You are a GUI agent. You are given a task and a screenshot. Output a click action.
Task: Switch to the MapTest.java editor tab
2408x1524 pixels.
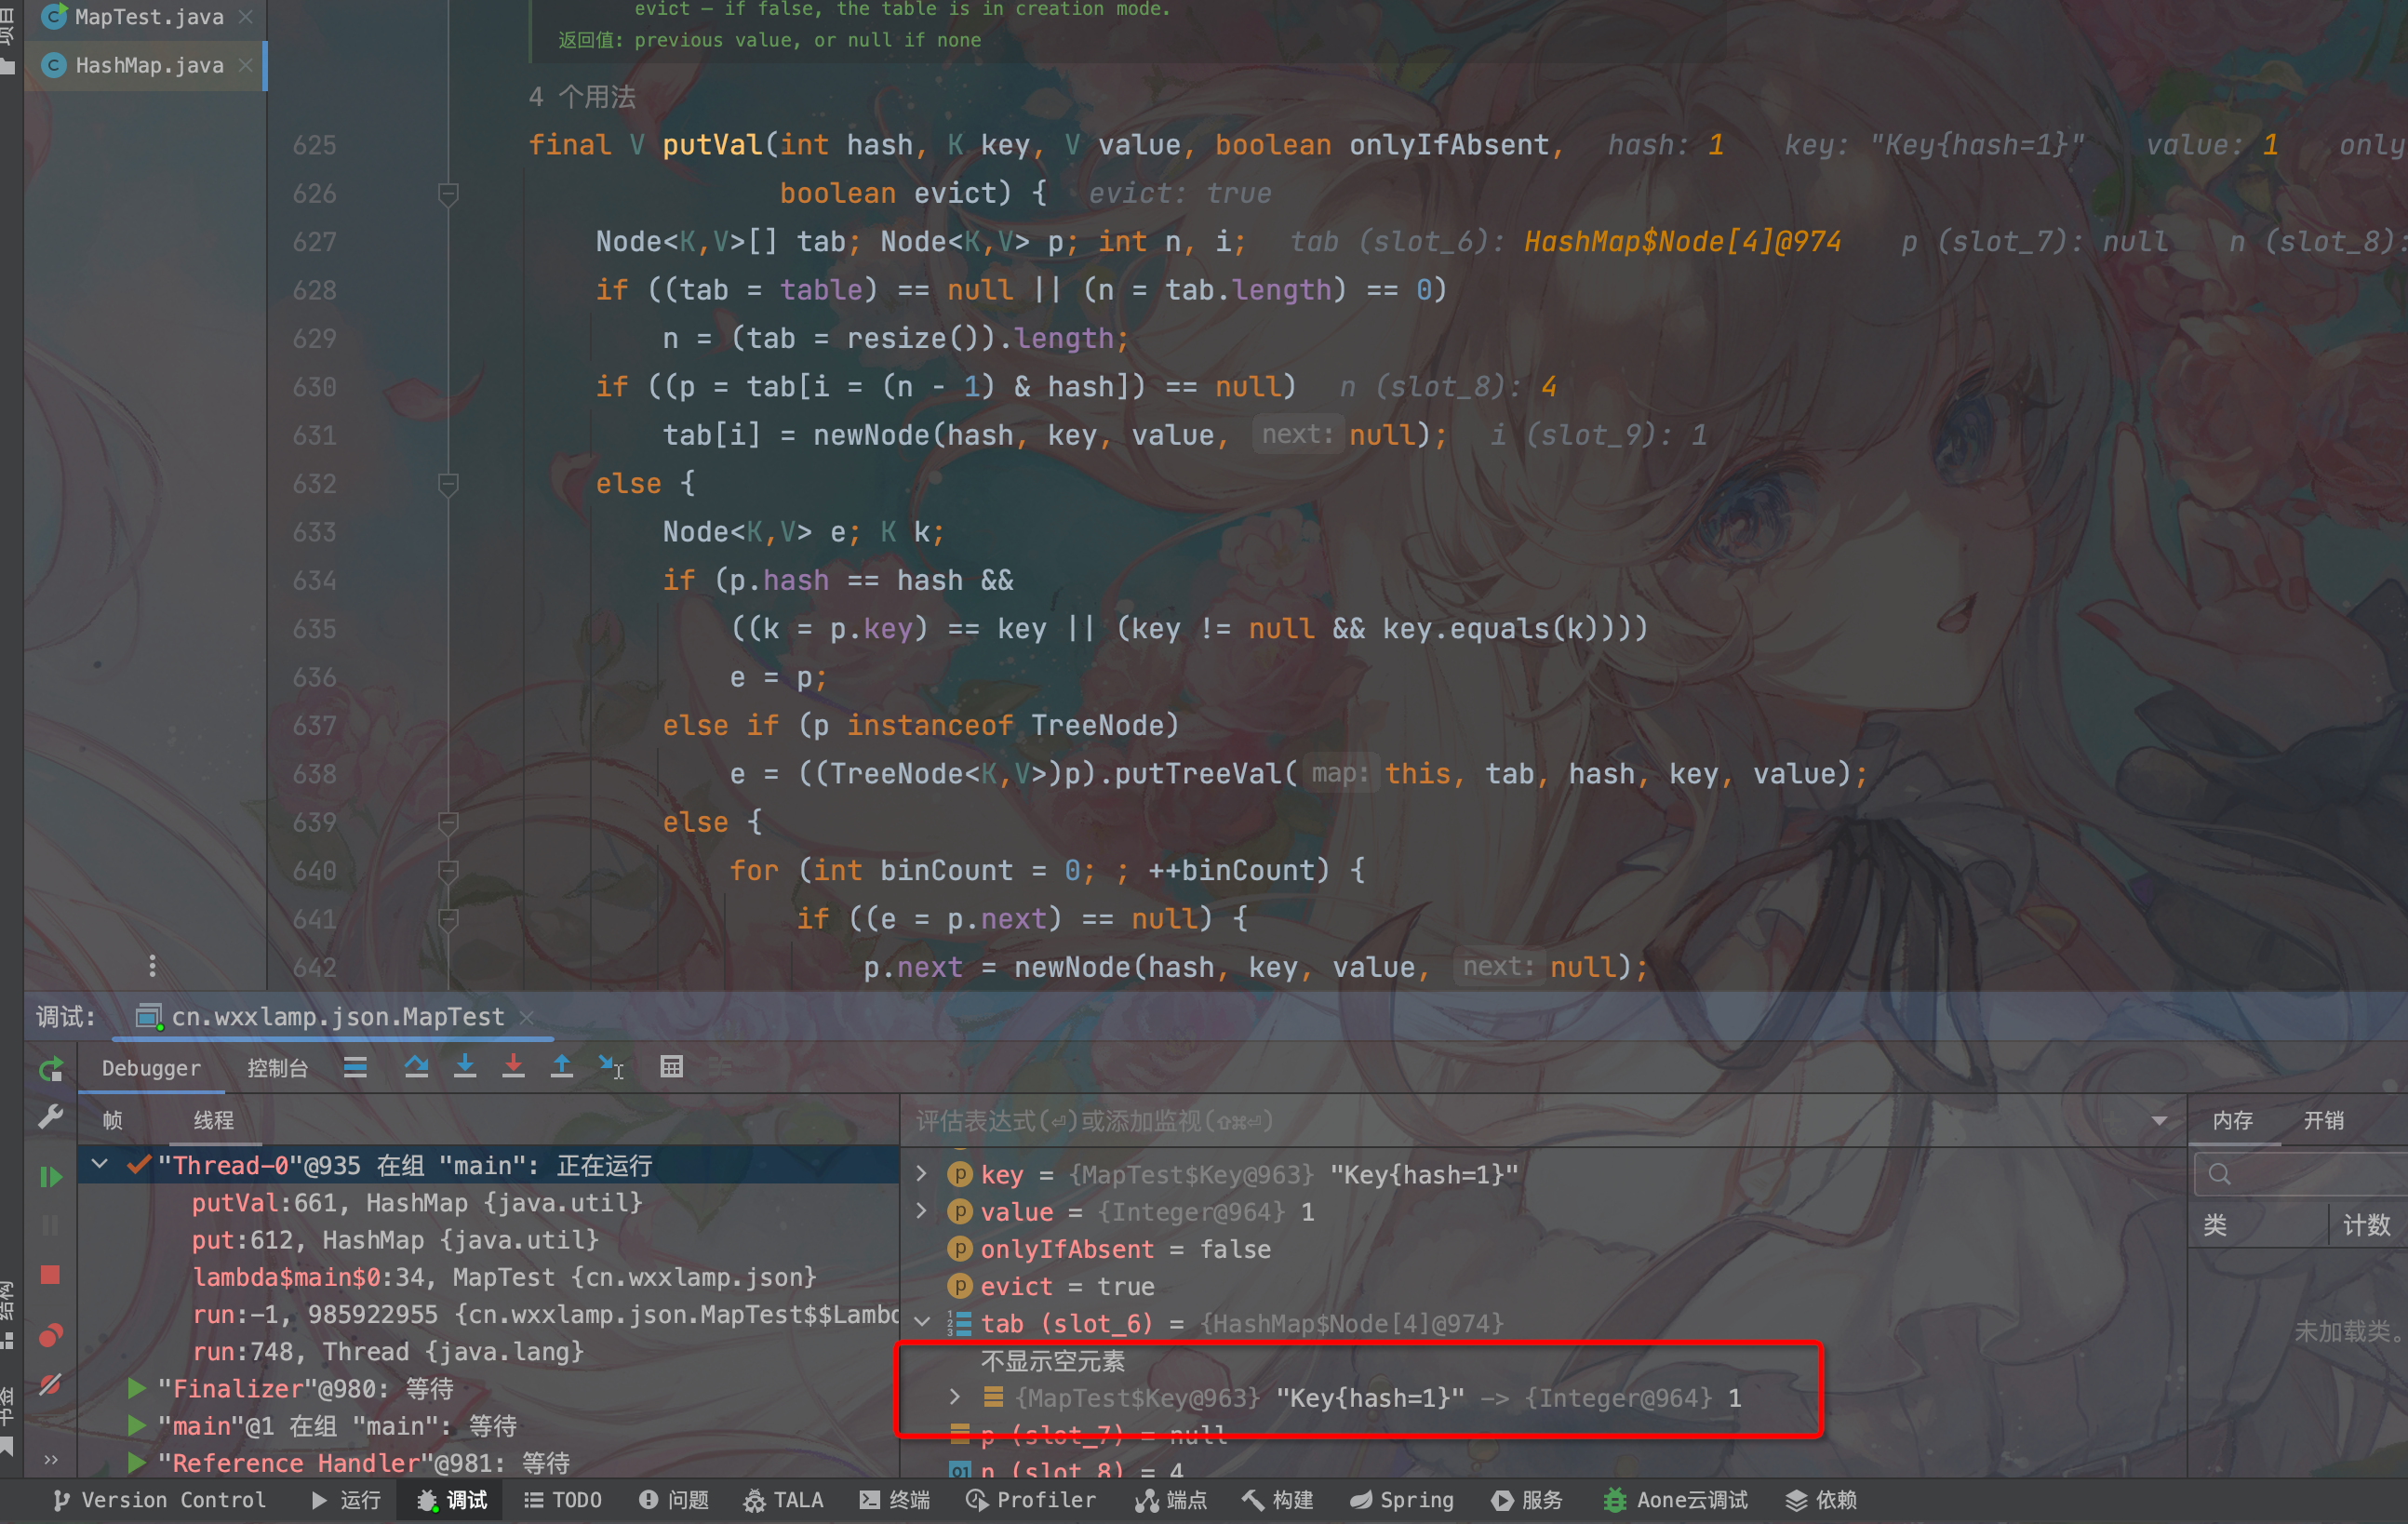pyautogui.click(x=149, y=17)
